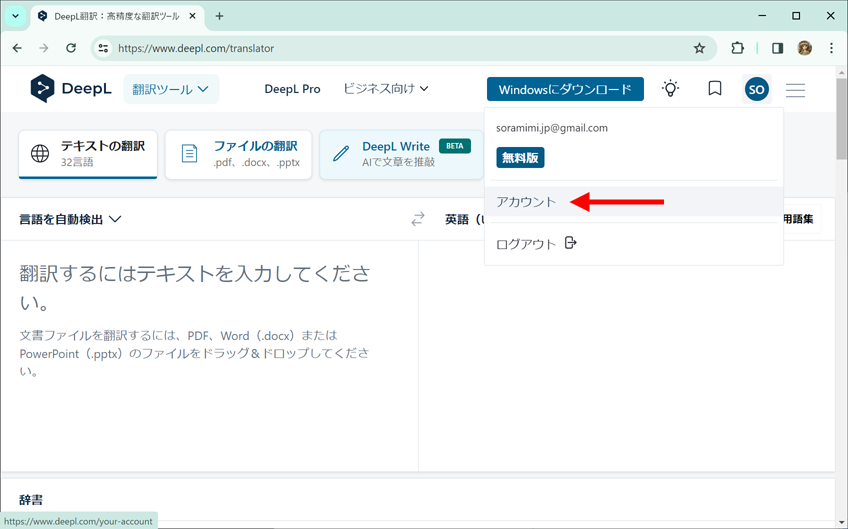Click the BETA badge on DeepL Write
Image resolution: width=848 pixels, height=529 pixels.
[x=455, y=146]
